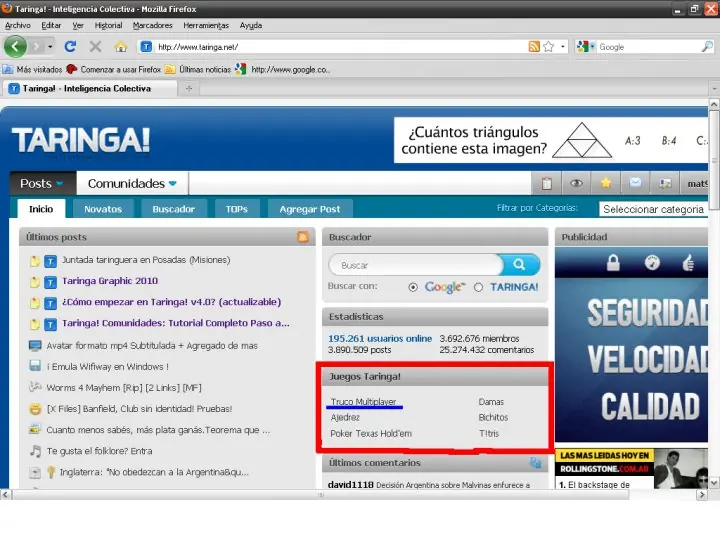Switch to the Novatos tab
The width and height of the screenshot is (720, 540).
(103, 209)
